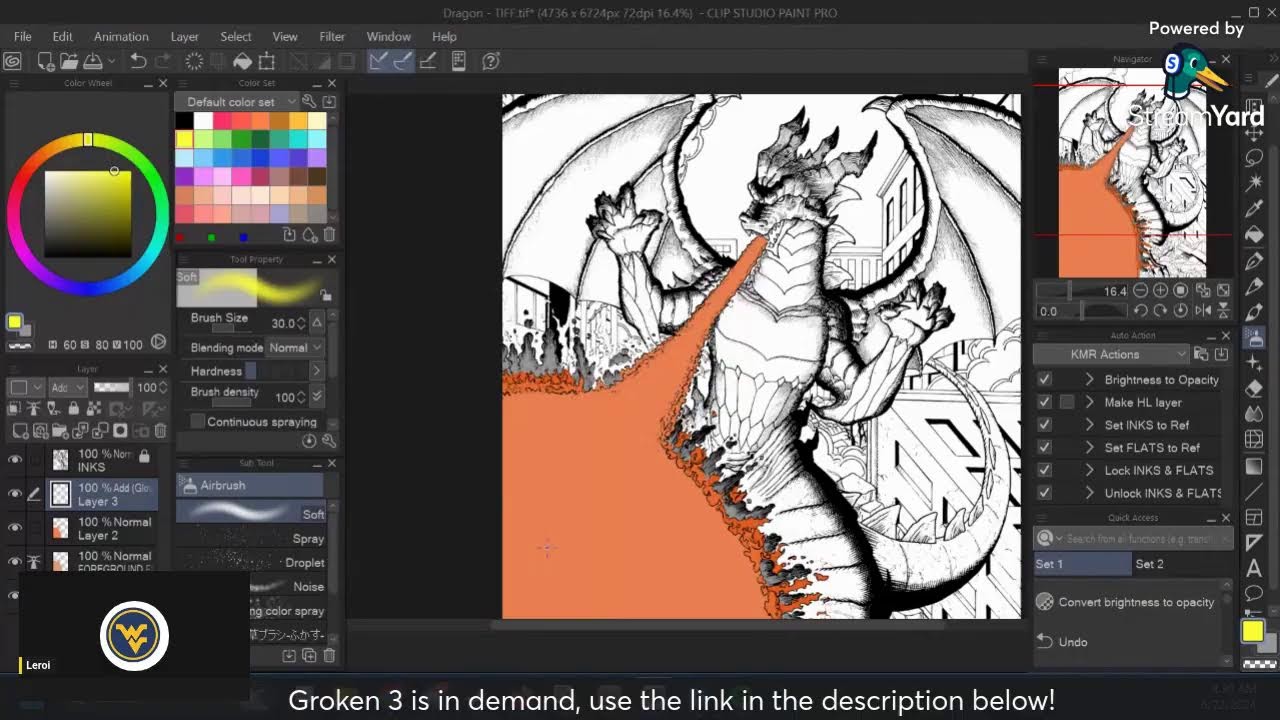Select the Text tool
Image resolution: width=1280 pixels, height=720 pixels.
(x=1253, y=569)
